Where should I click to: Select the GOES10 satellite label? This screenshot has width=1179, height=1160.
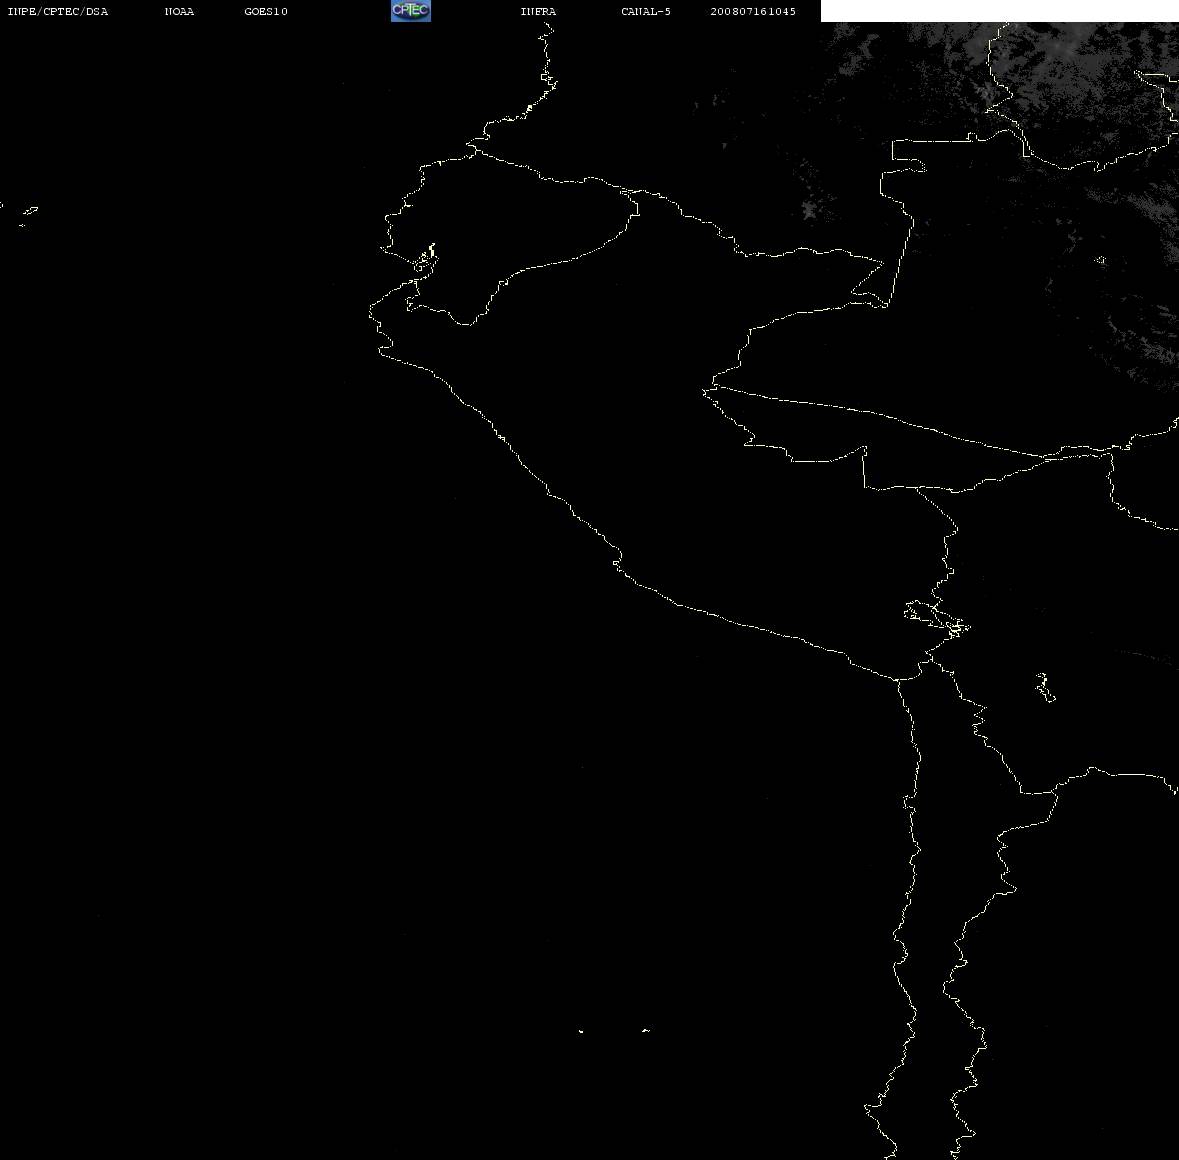(x=266, y=11)
